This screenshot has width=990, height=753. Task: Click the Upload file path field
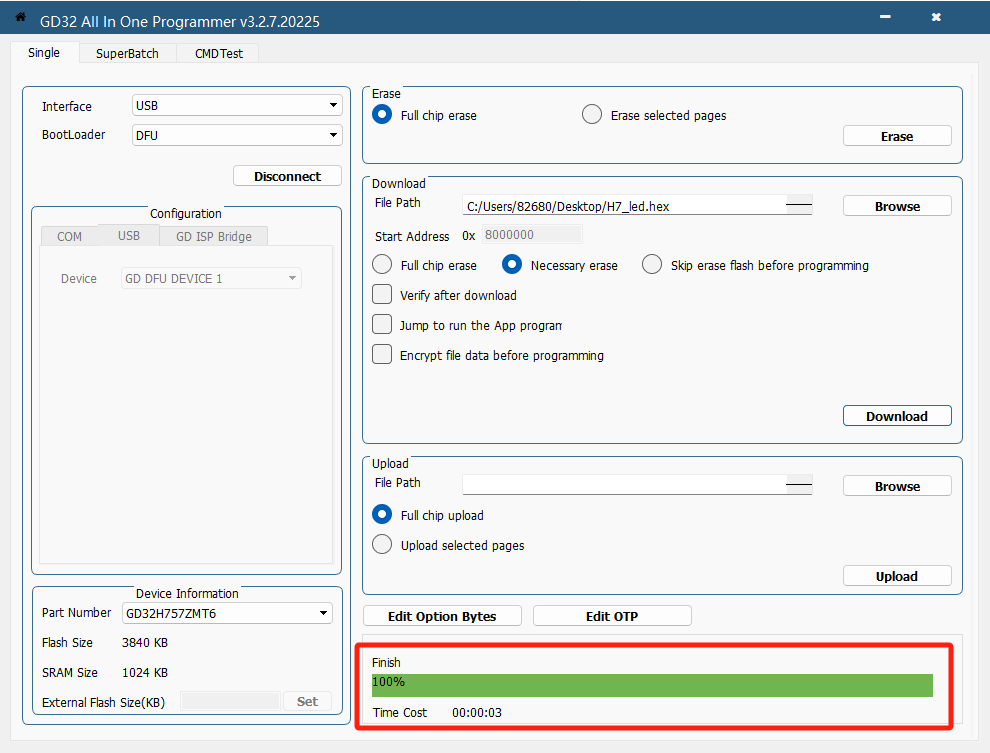(637, 485)
